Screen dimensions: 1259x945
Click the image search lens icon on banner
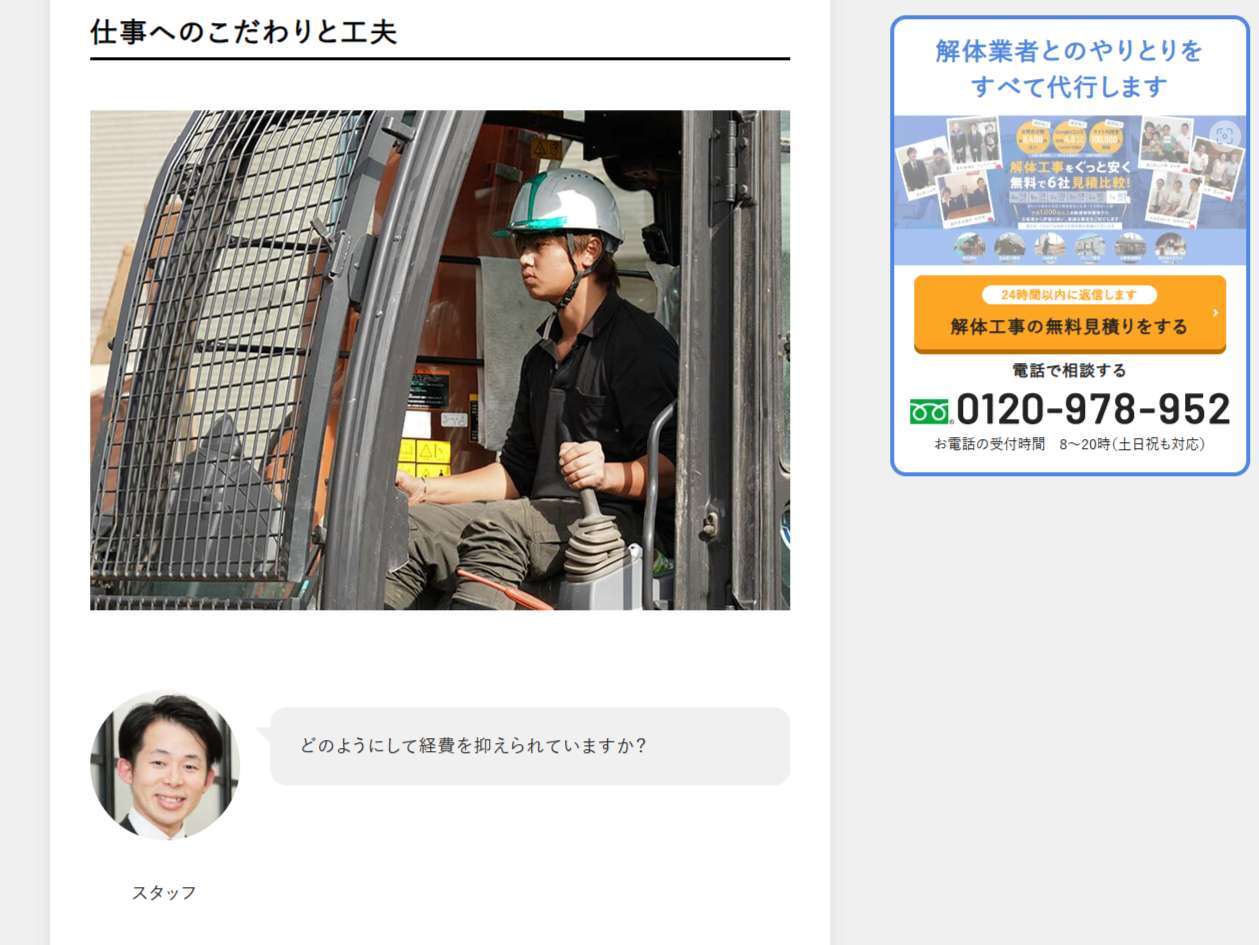tap(1224, 134)
